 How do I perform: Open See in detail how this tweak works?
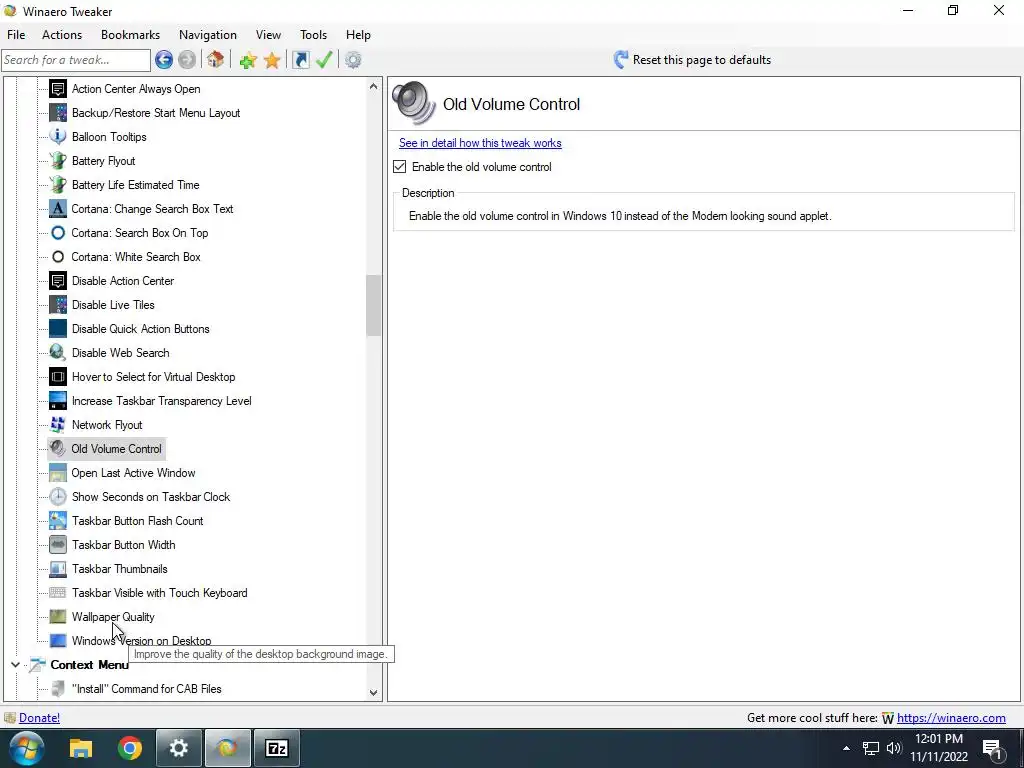coord(480,143)
